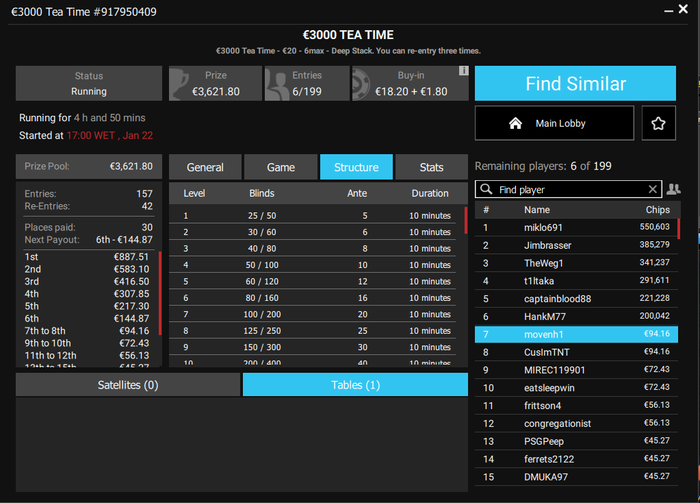Click the payouts list scrollbar

(x=160, y=293)
